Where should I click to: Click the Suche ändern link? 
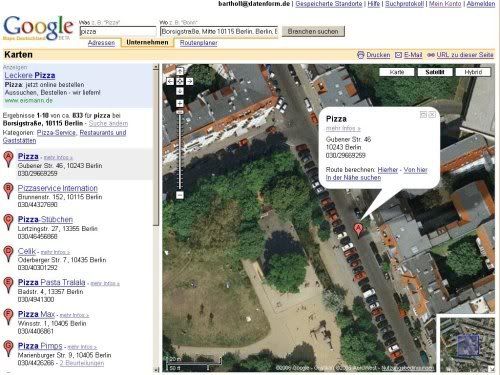[108, 123]
